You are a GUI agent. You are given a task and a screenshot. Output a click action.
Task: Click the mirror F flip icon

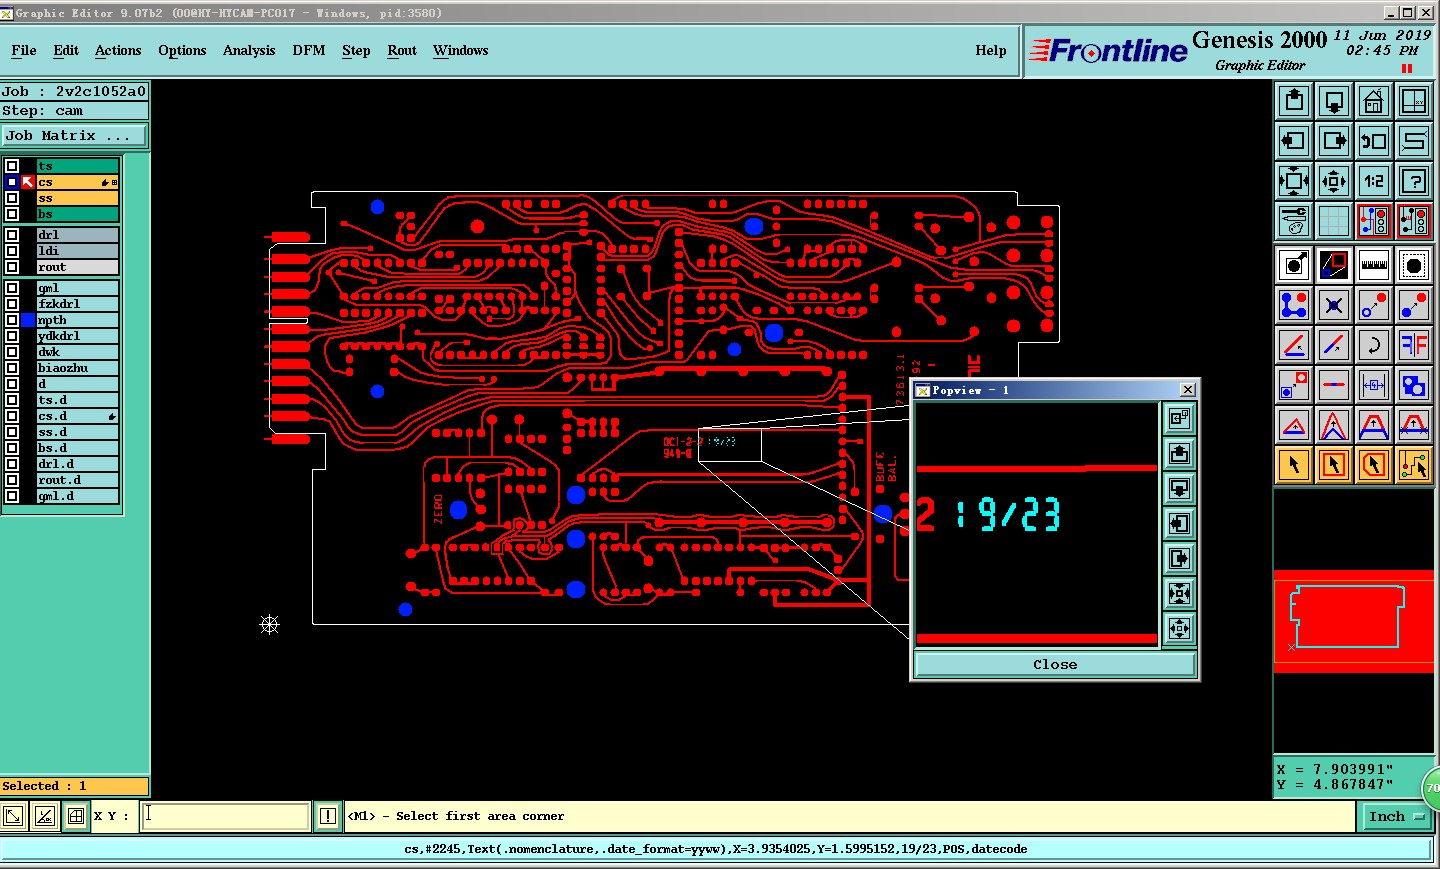(1413, 345)
